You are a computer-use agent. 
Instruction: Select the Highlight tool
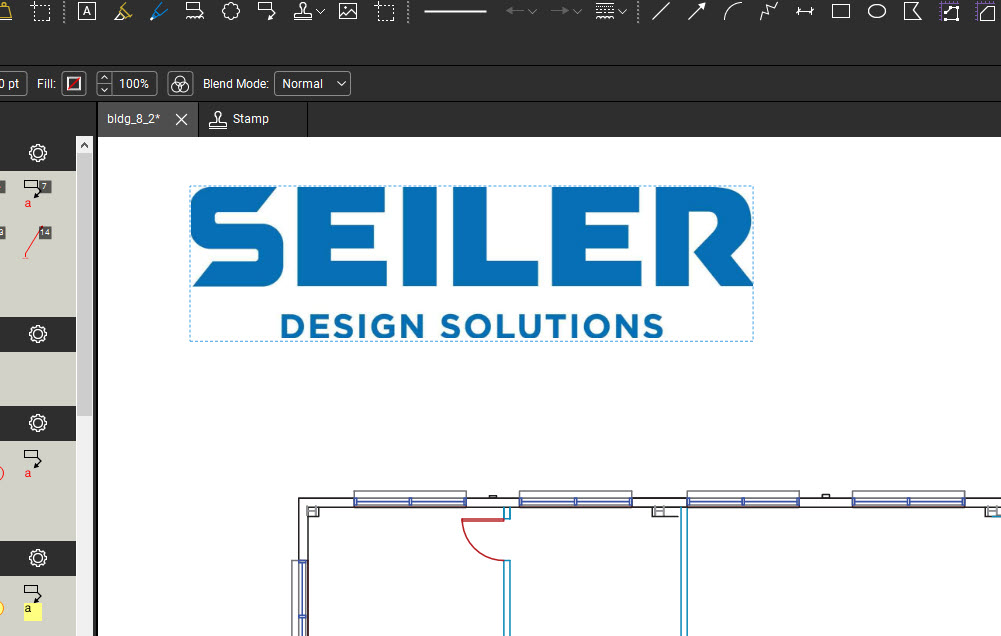coord(123,11)
